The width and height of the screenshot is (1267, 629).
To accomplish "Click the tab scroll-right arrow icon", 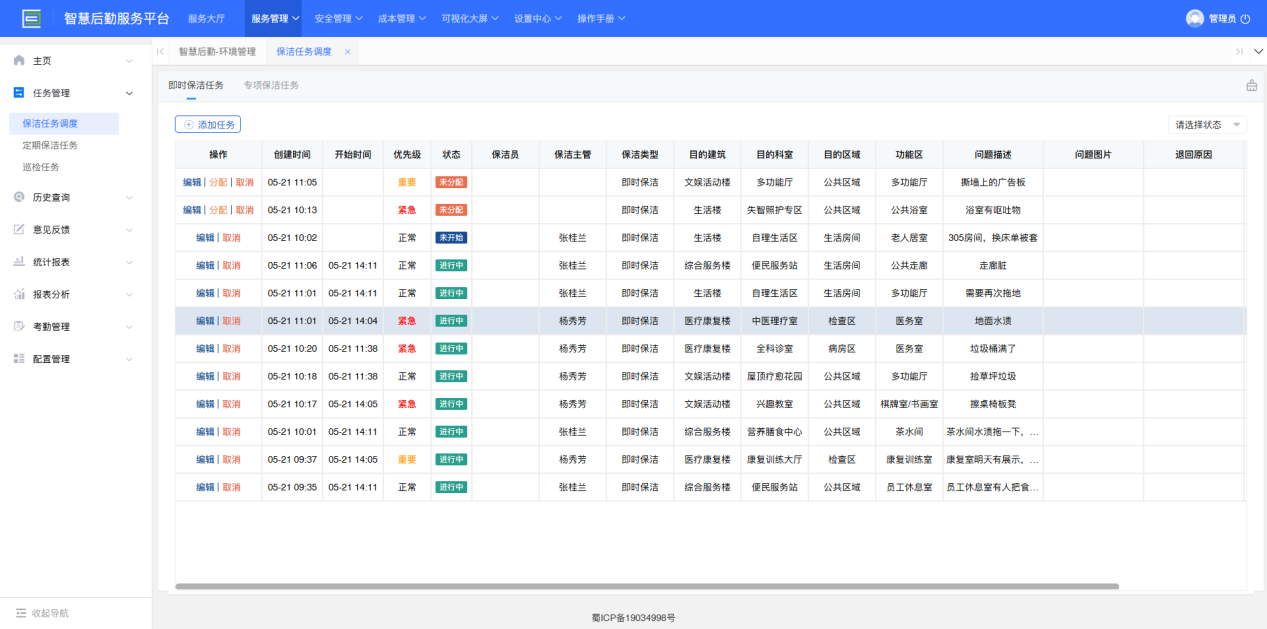I will click(x=1239, y=51).
